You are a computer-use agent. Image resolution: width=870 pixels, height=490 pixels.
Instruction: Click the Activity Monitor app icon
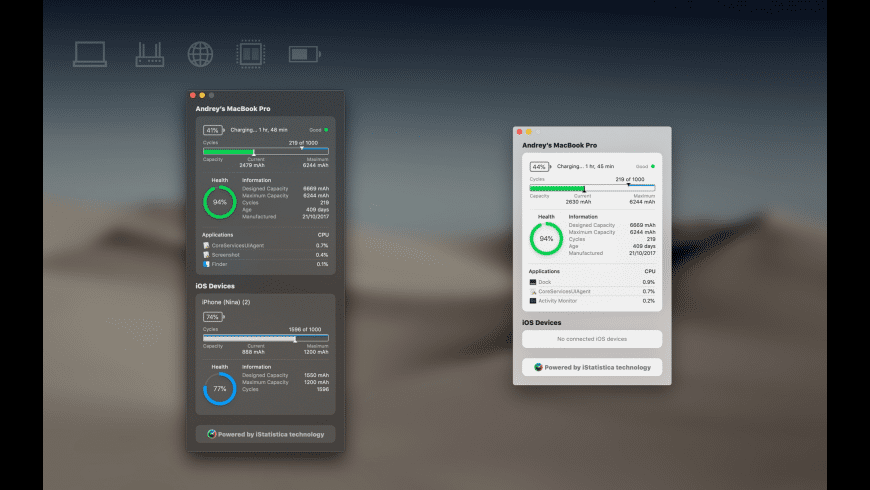pos(533,301)
